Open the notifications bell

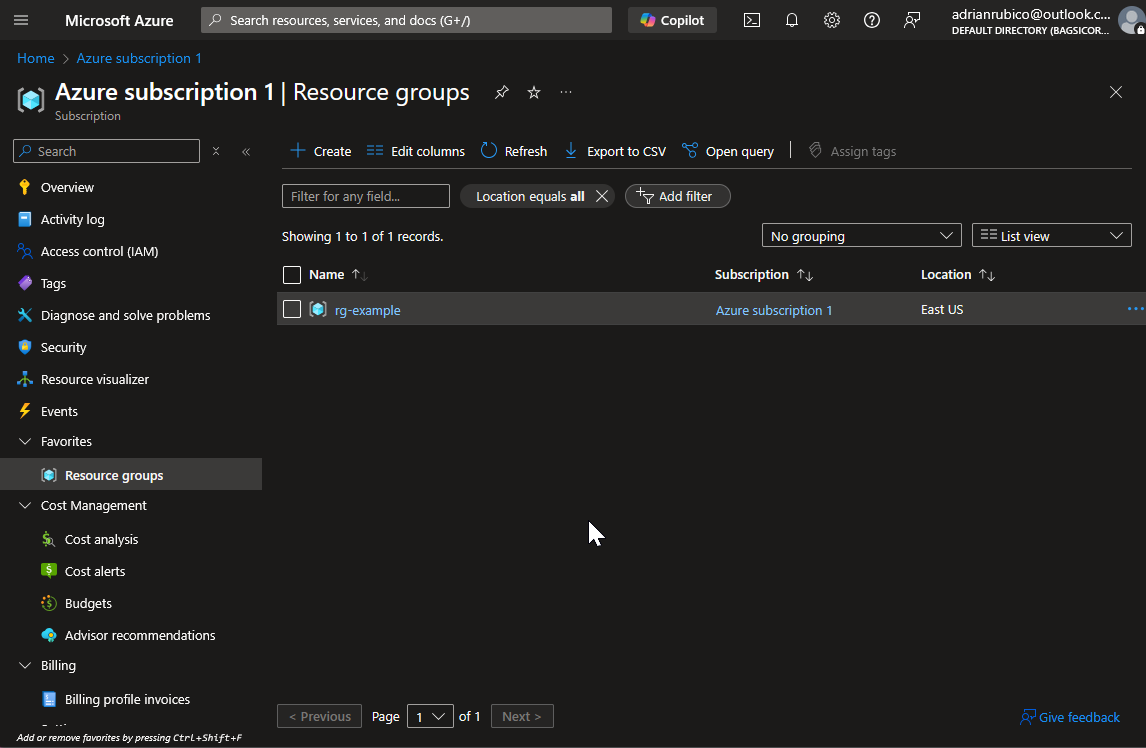pyautogui.click(x=792, y=20)
